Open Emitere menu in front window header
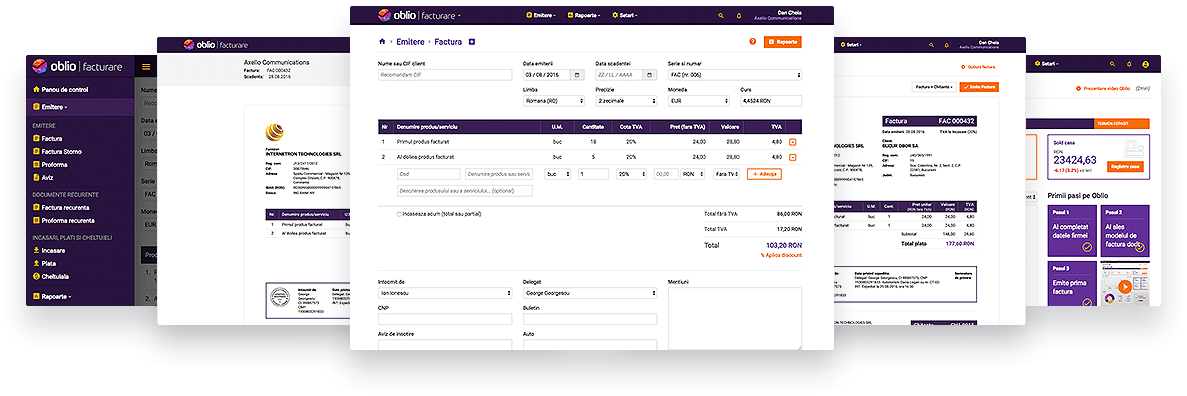 point(541,15)
